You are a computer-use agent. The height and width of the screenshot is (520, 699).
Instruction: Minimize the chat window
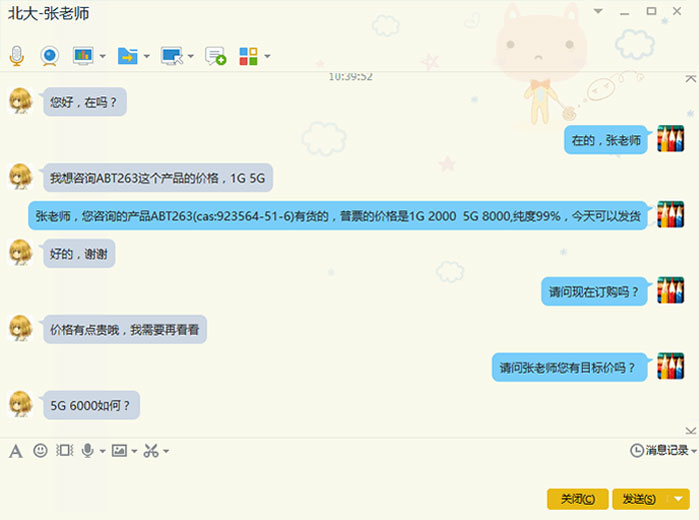point(625,12)
